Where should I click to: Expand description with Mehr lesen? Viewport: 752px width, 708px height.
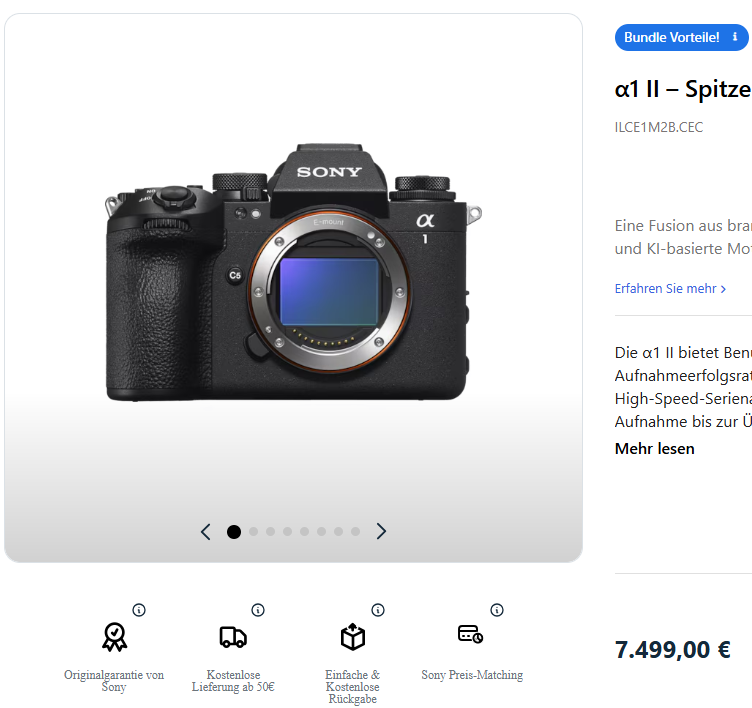[654, 448]
